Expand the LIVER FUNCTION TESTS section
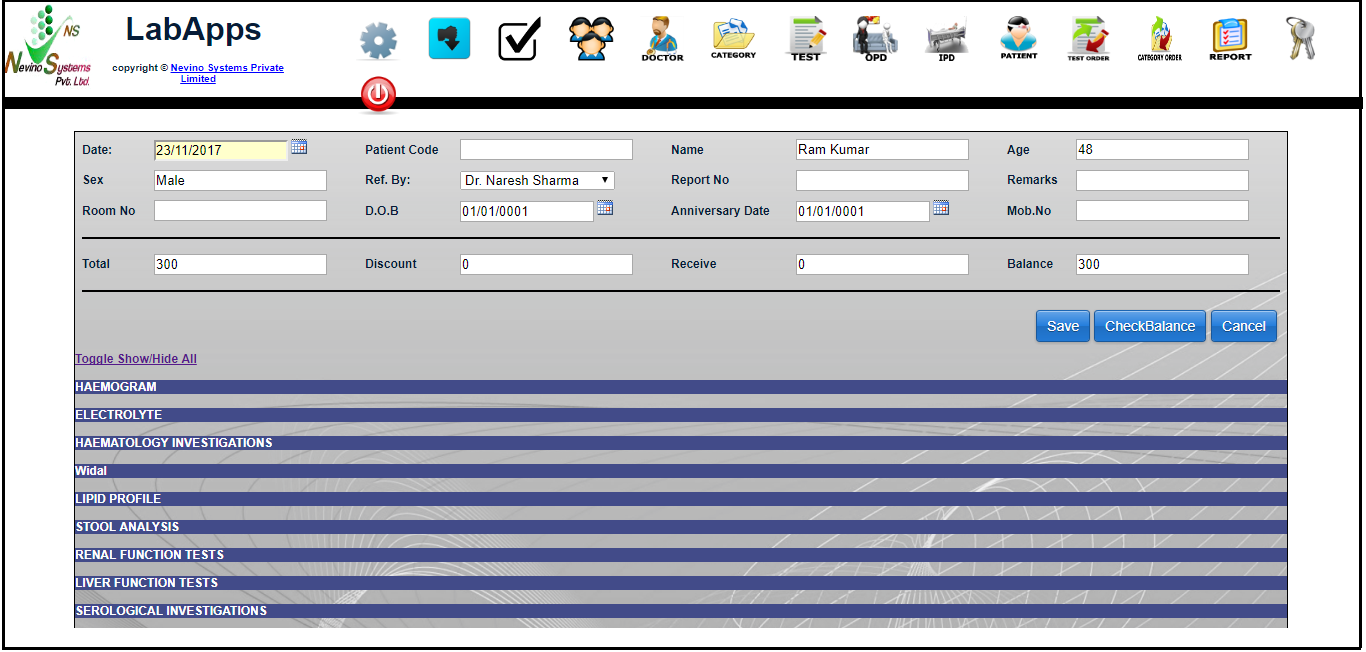The image size is (1366, 652). (146, 583)
